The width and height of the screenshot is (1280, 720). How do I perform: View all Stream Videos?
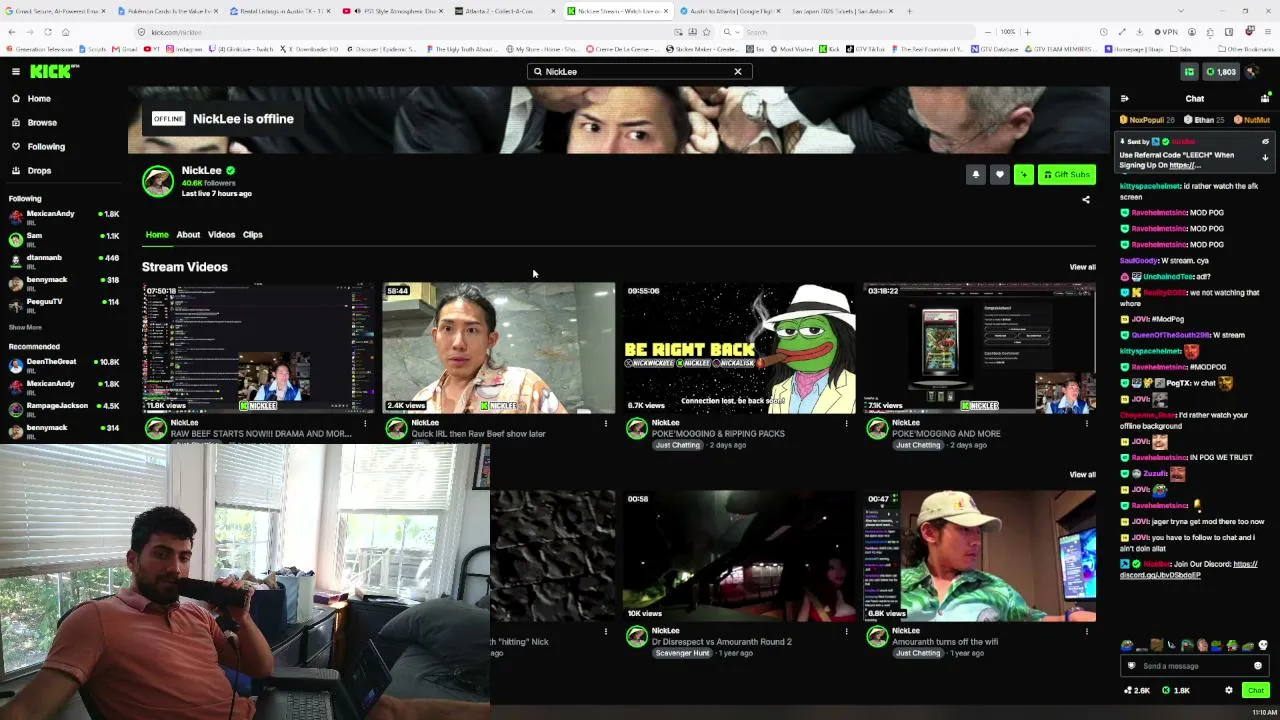(x=1082, y=267)
